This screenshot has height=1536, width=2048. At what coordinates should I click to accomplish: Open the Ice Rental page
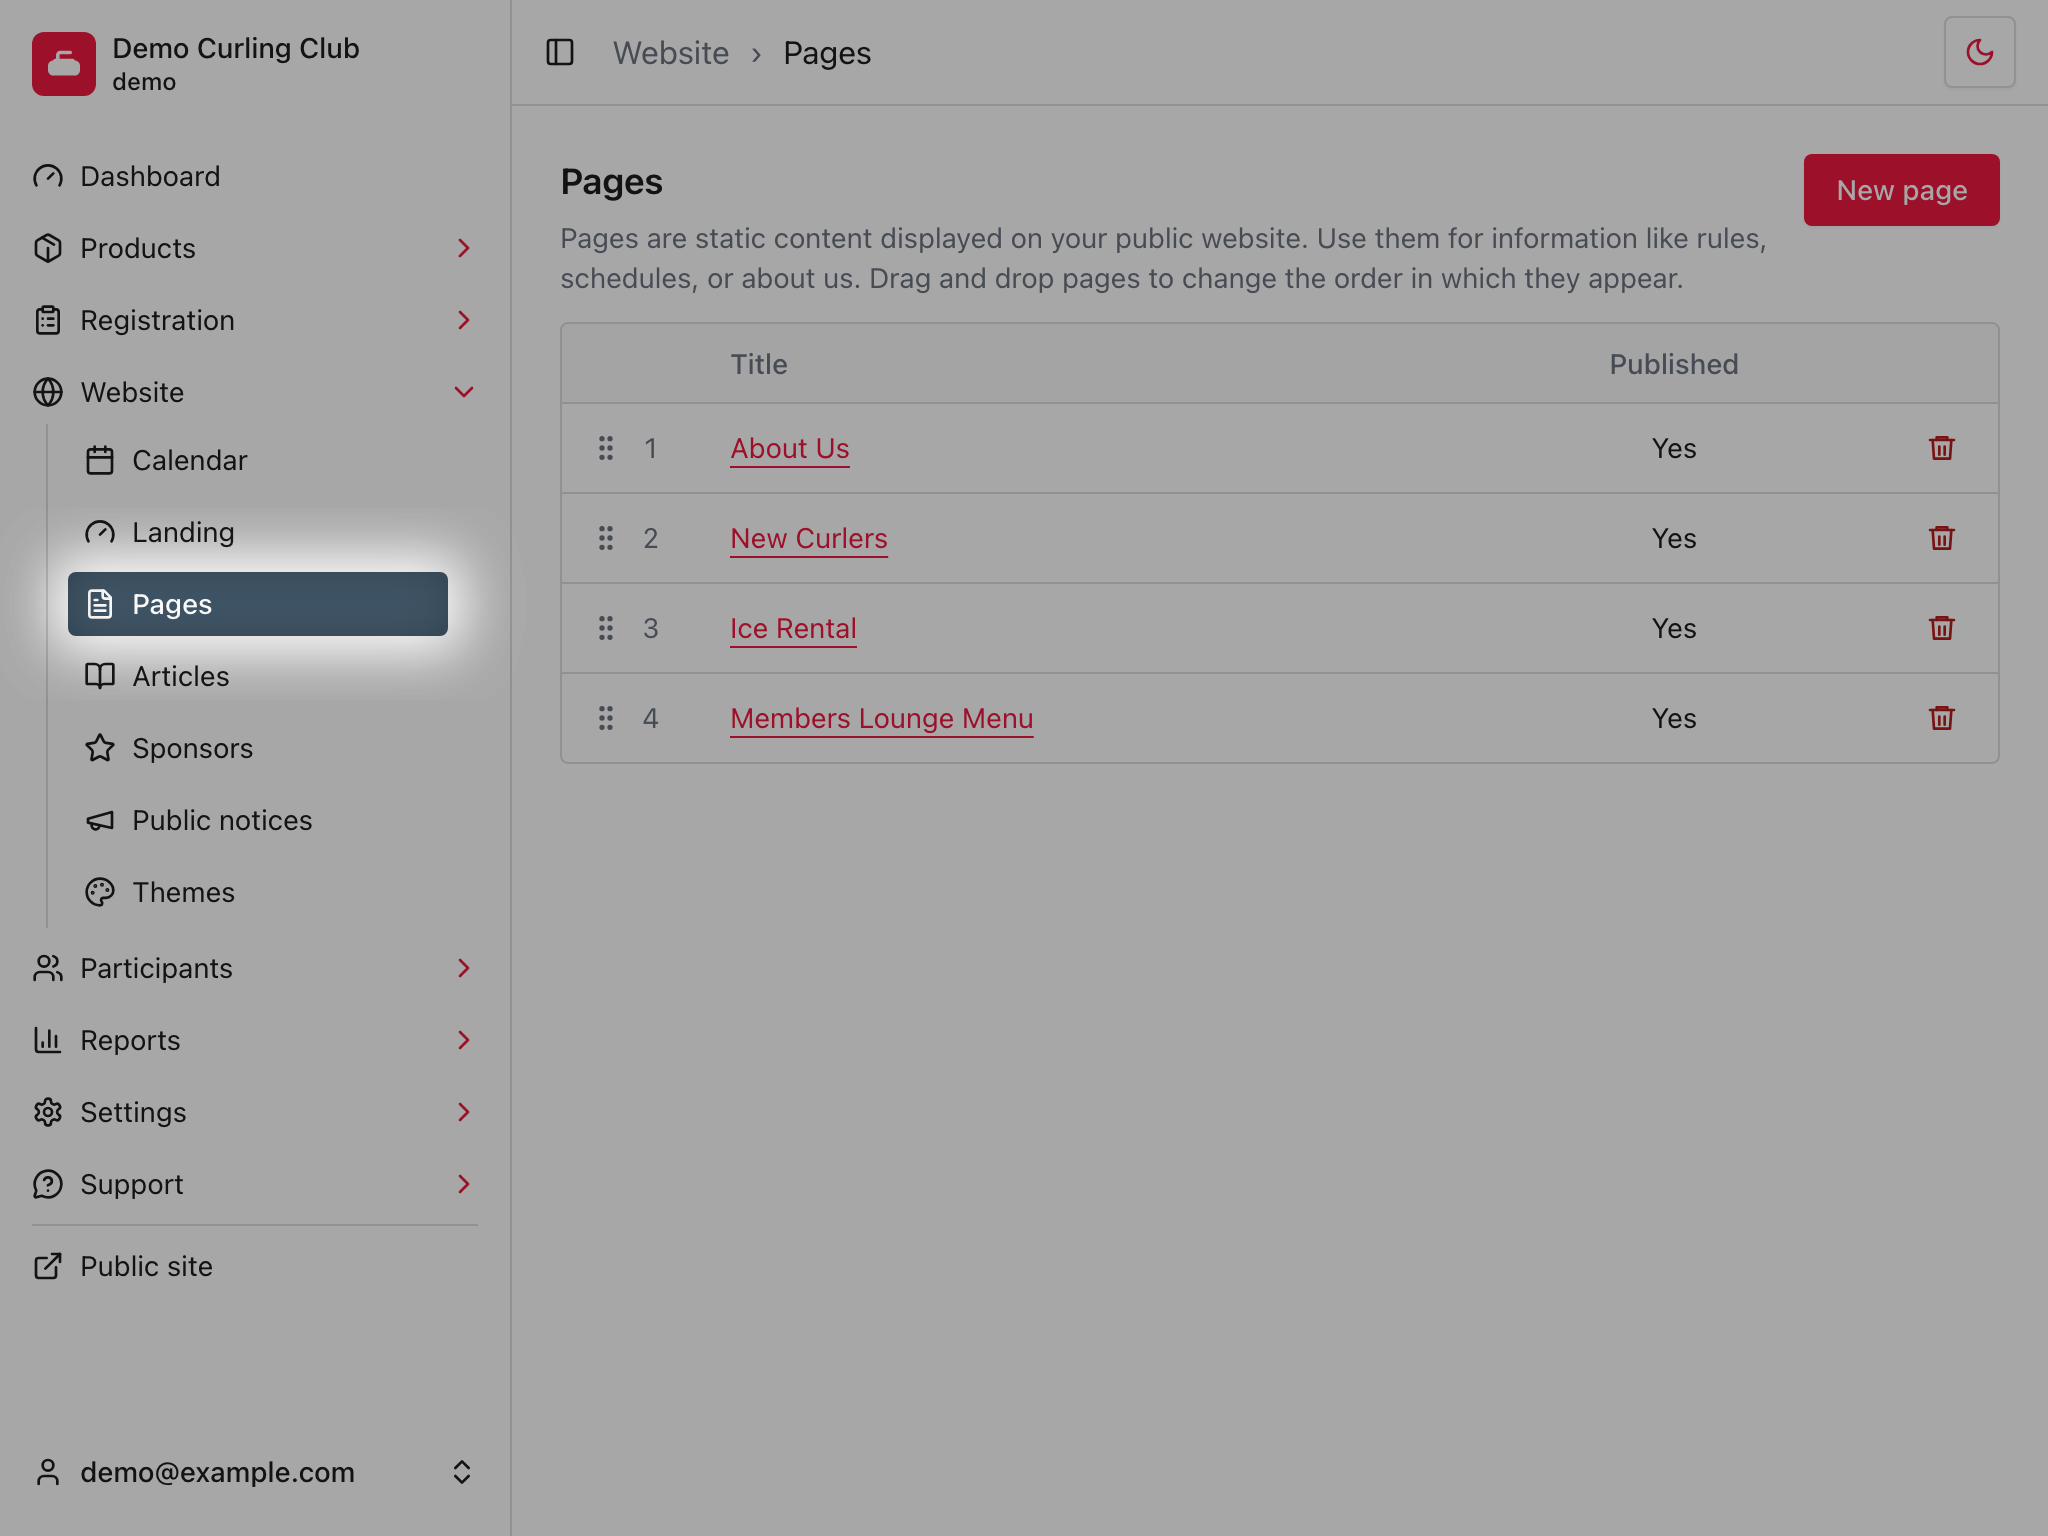click(793, 628)
